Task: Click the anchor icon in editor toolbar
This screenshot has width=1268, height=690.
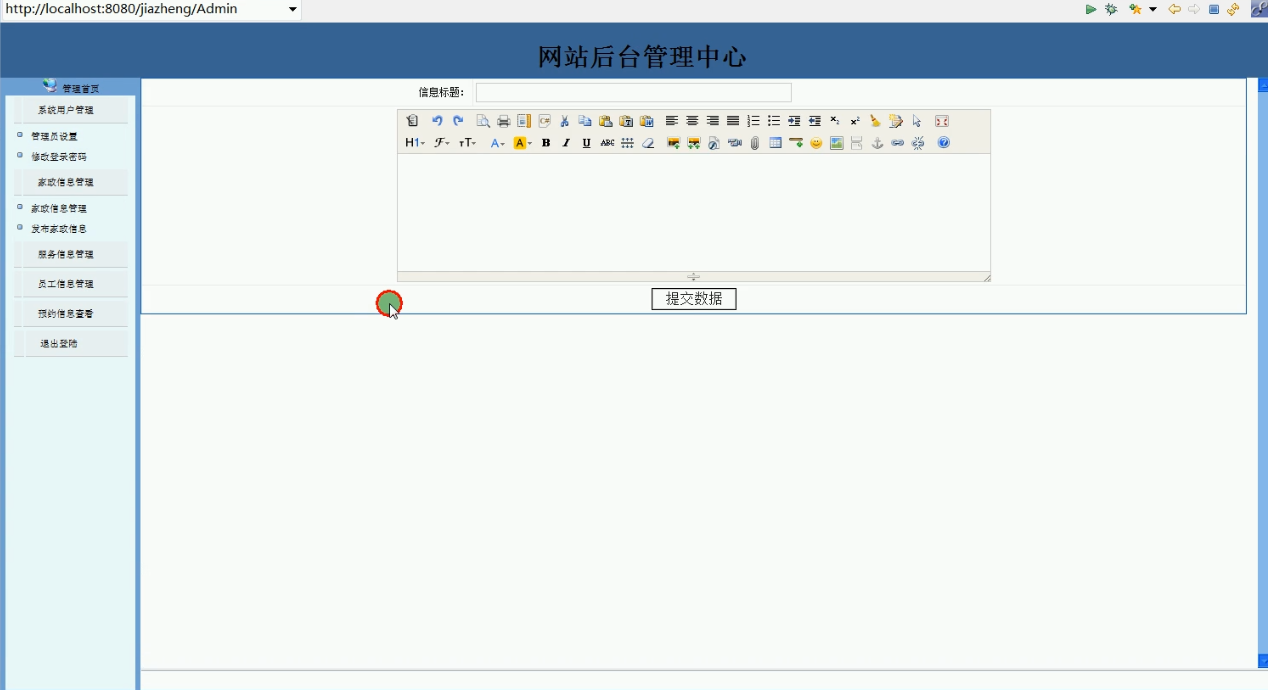Action: (877, 143)
